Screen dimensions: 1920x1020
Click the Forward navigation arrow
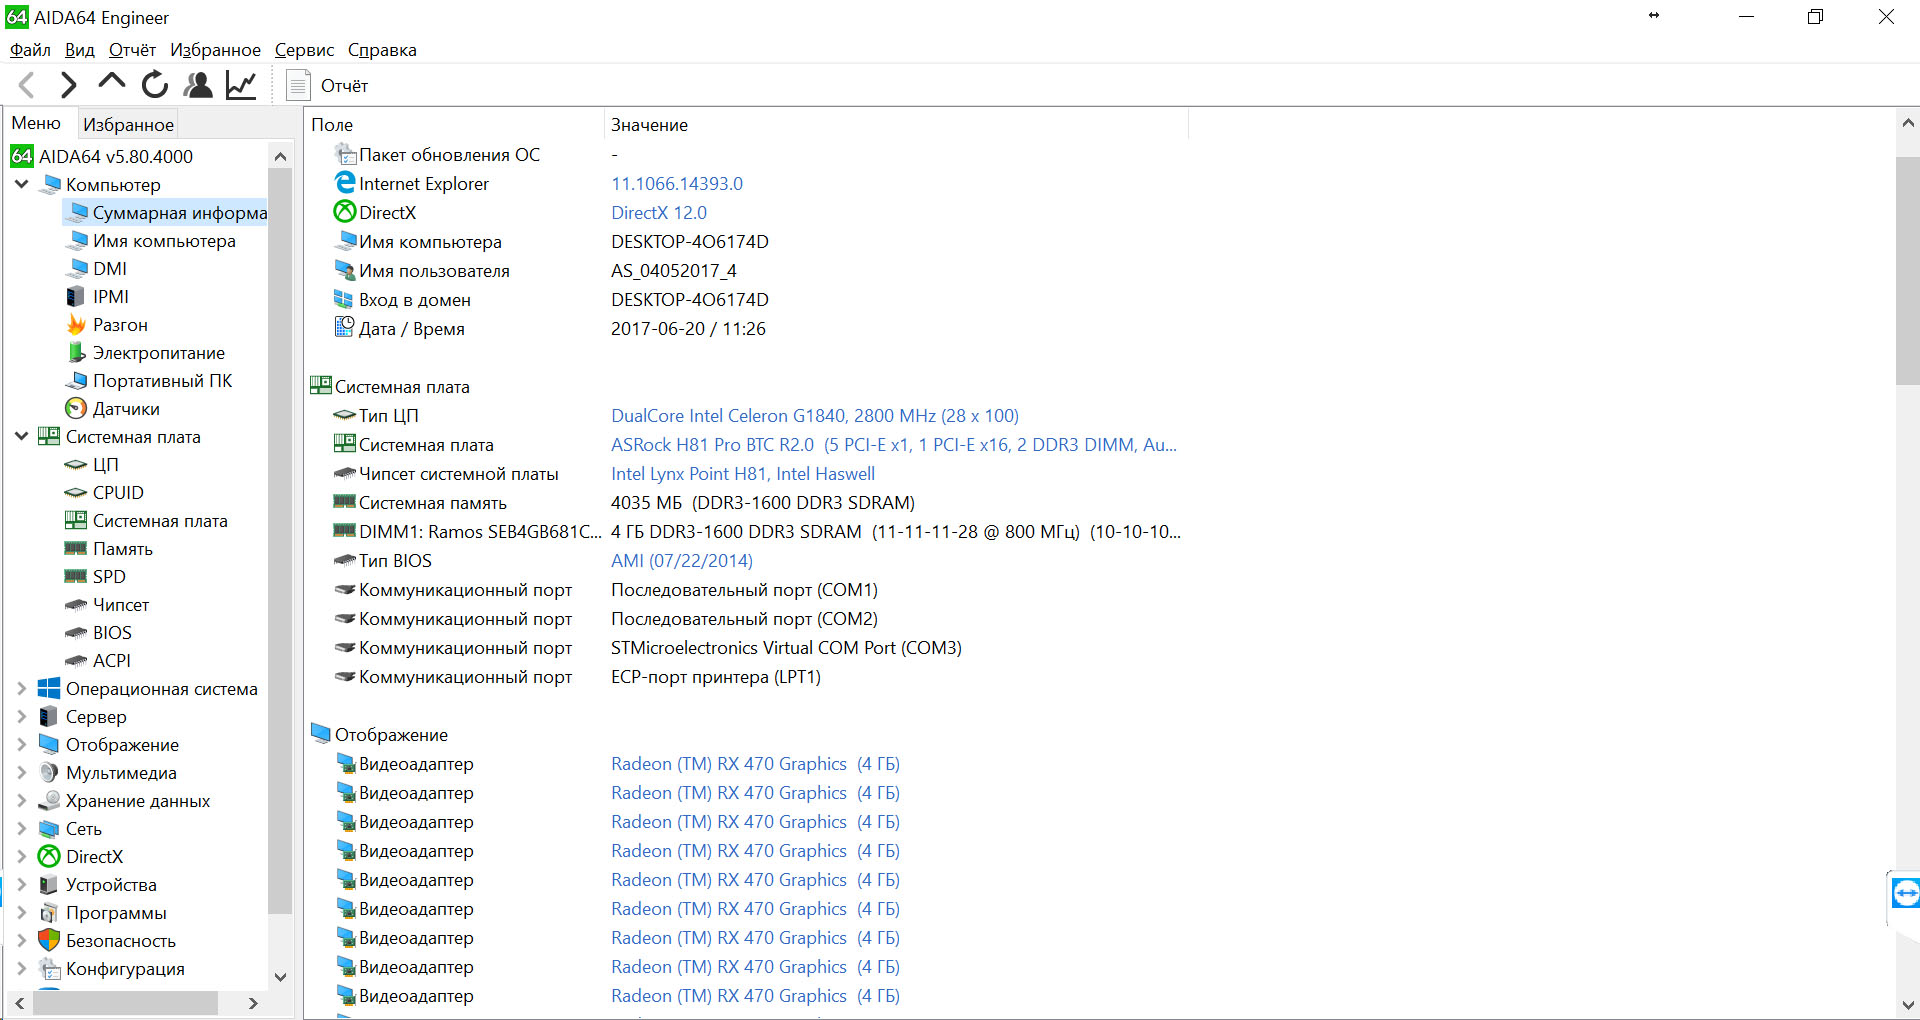68,86
